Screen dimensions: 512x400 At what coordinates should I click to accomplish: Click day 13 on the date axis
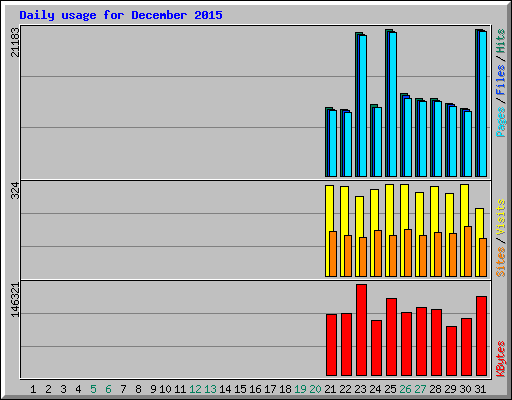tap(210, 389)
